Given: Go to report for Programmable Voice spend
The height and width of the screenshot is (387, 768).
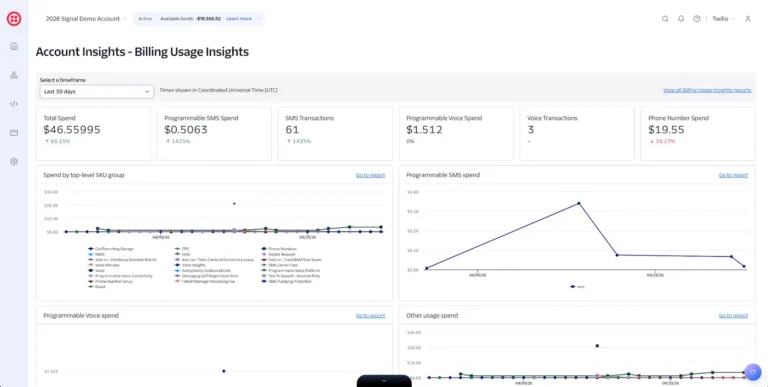Looking at the screenshot, I should 370,315.
